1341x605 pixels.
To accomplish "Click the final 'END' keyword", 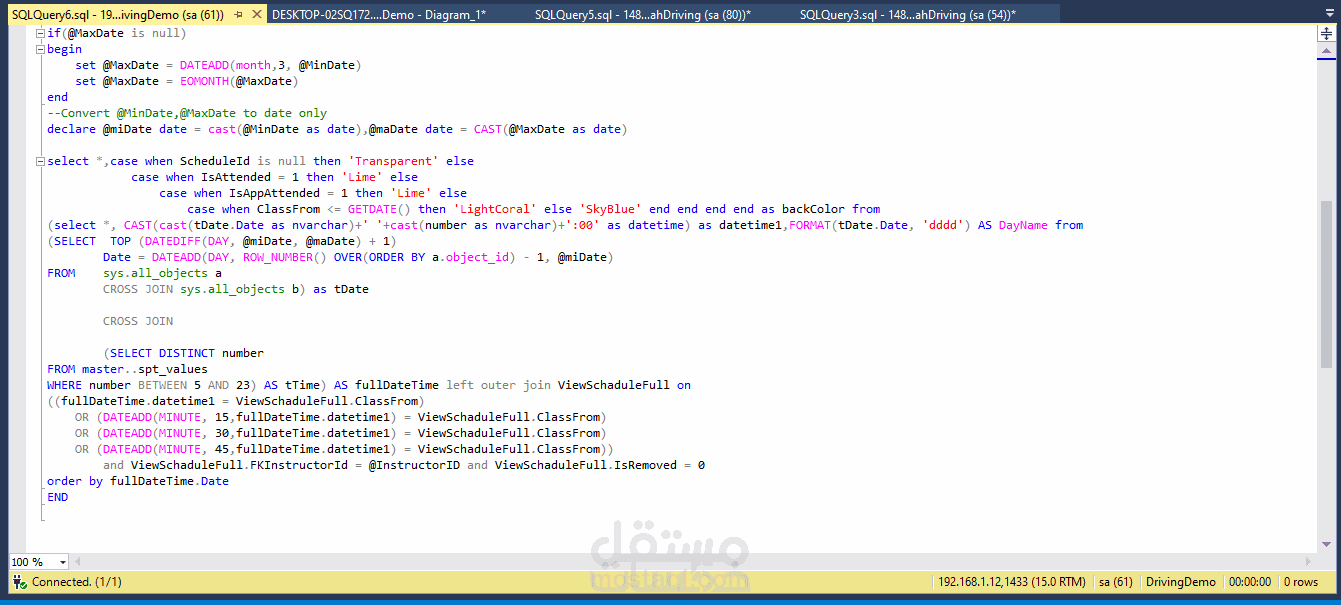I will click(57, 497).
